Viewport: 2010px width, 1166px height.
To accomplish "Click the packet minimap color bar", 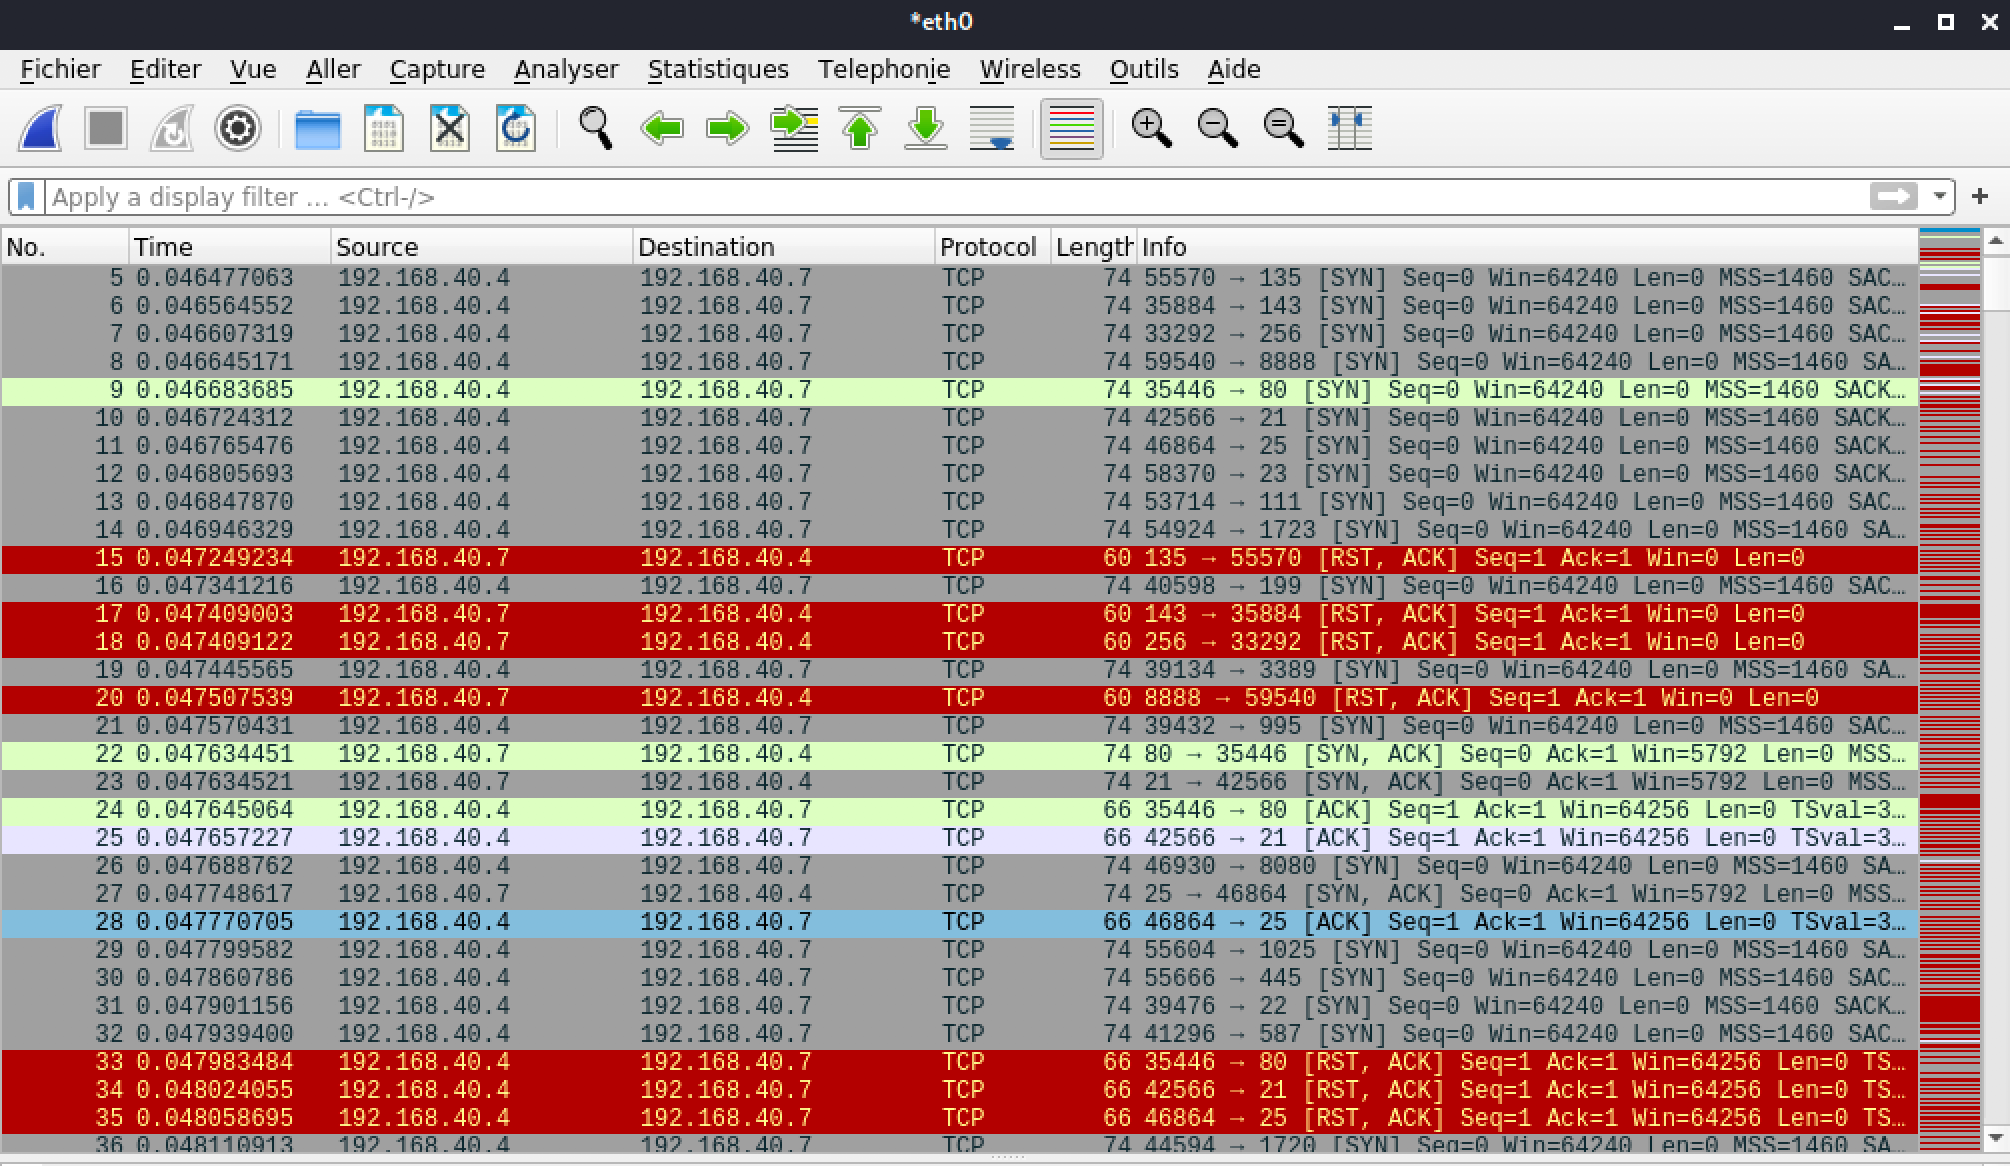I will (1949, 690).
